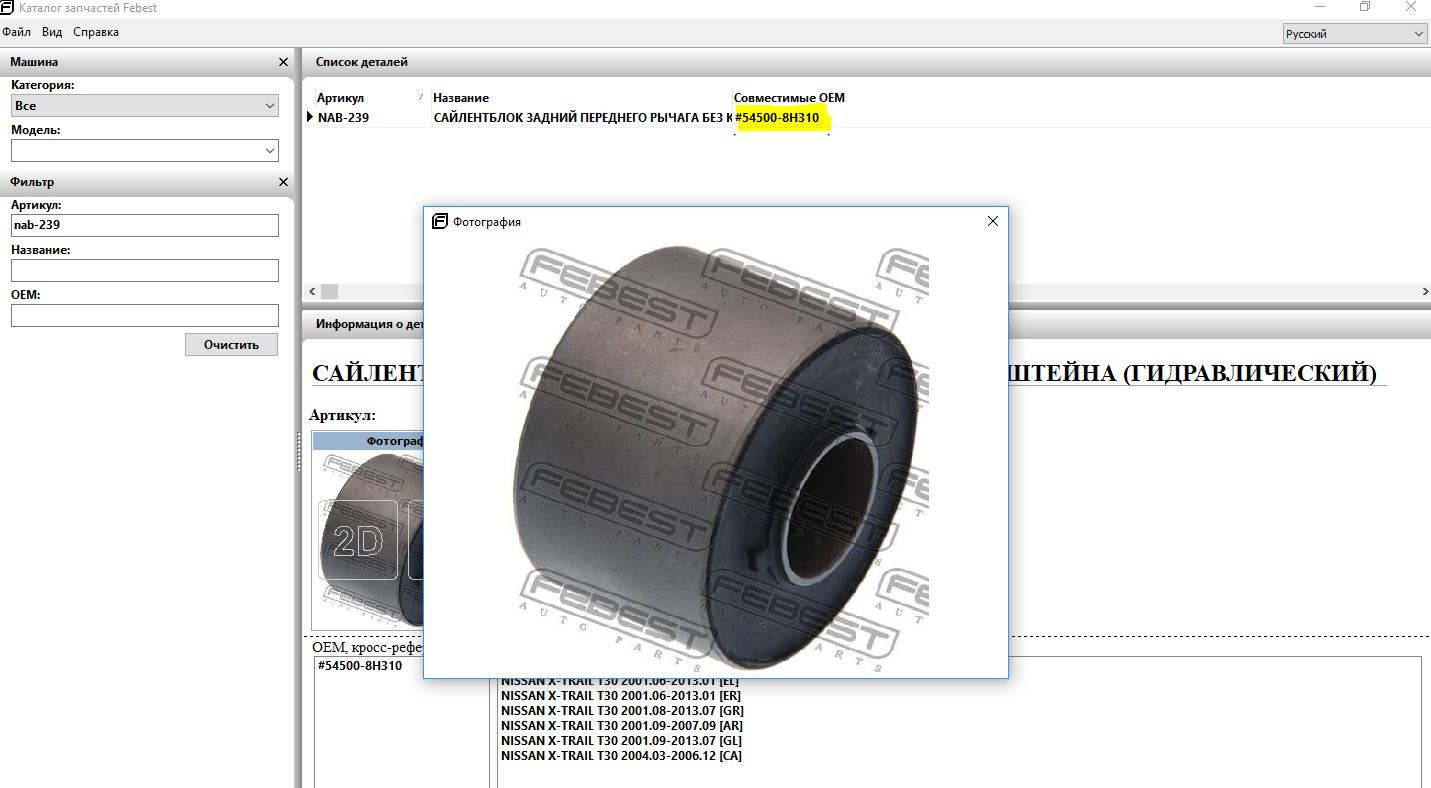1431x788 pixels.
Task: Click the Febest app icon in title bar
Action: click(7, 7)
